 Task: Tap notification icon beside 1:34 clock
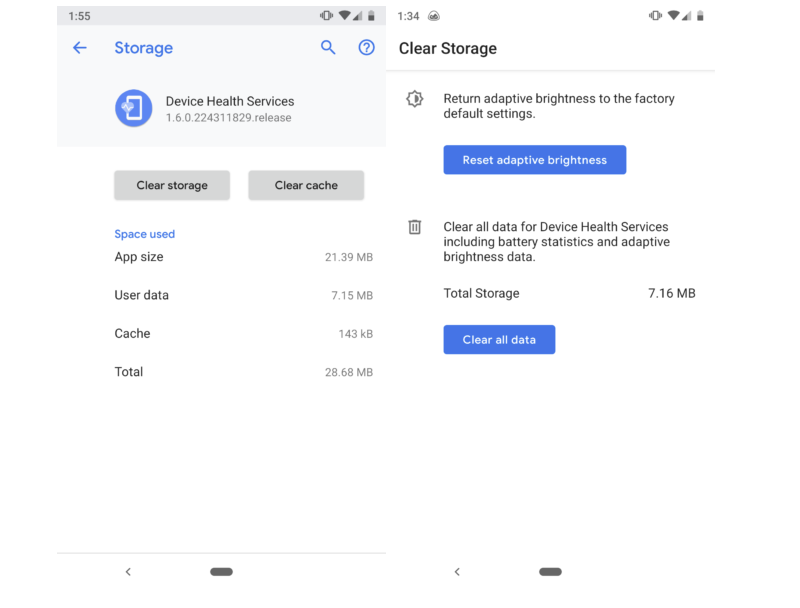pos(434,16)
